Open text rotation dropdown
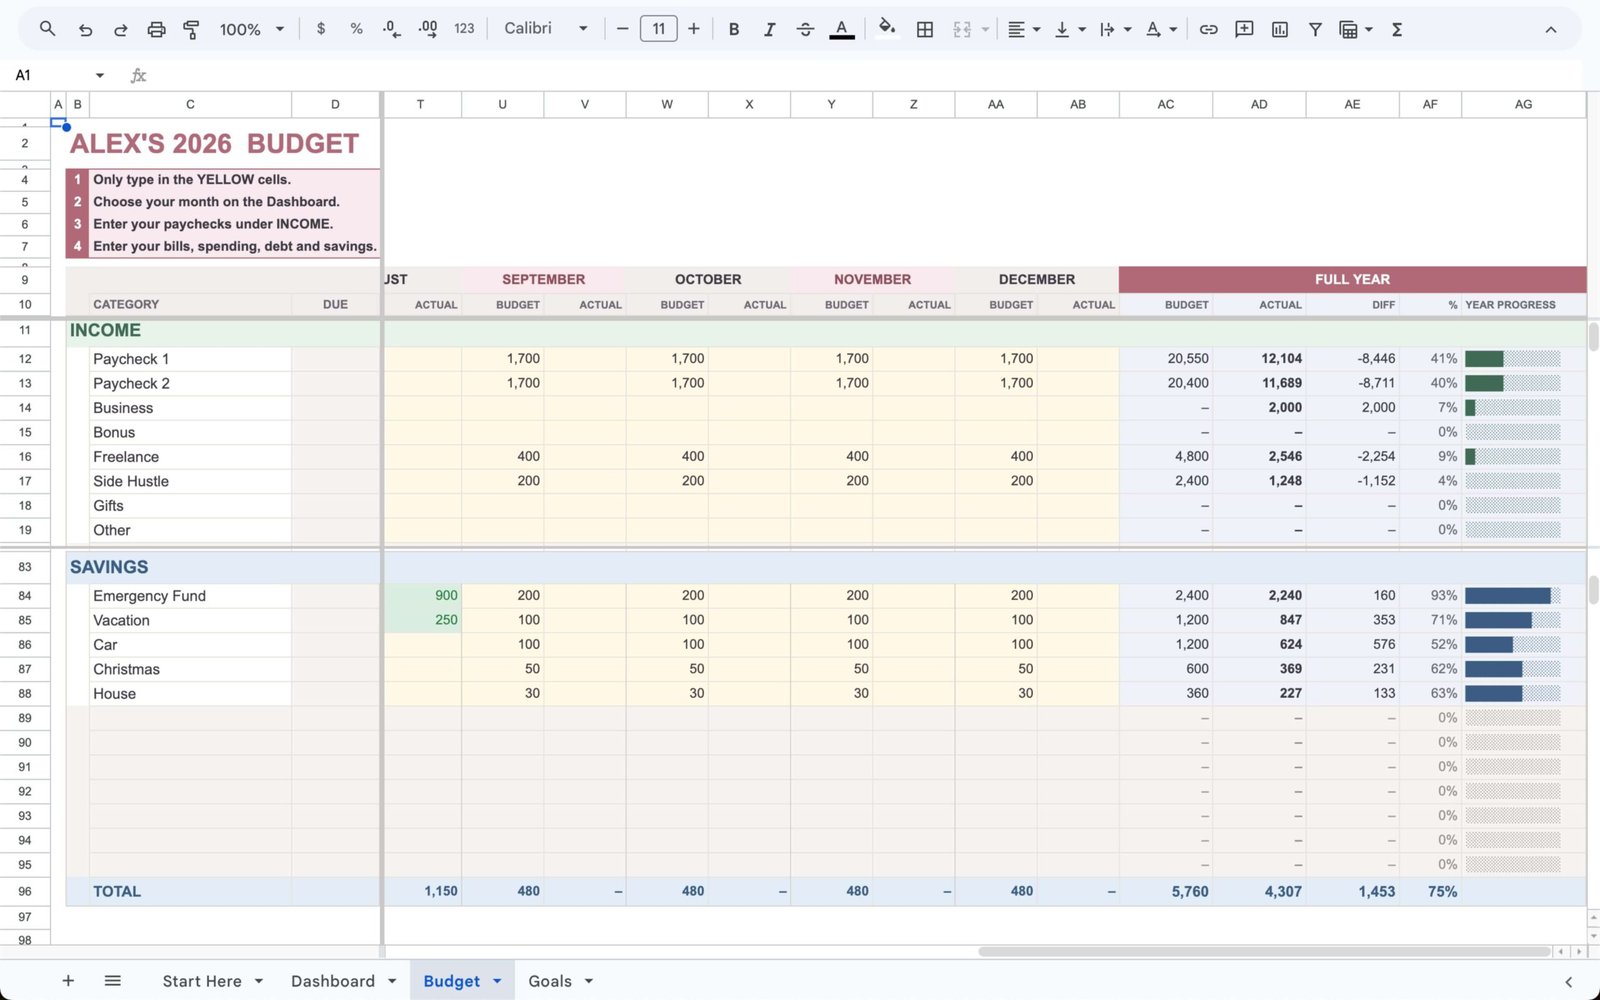1600x1000 pixels. [1160, 29]
